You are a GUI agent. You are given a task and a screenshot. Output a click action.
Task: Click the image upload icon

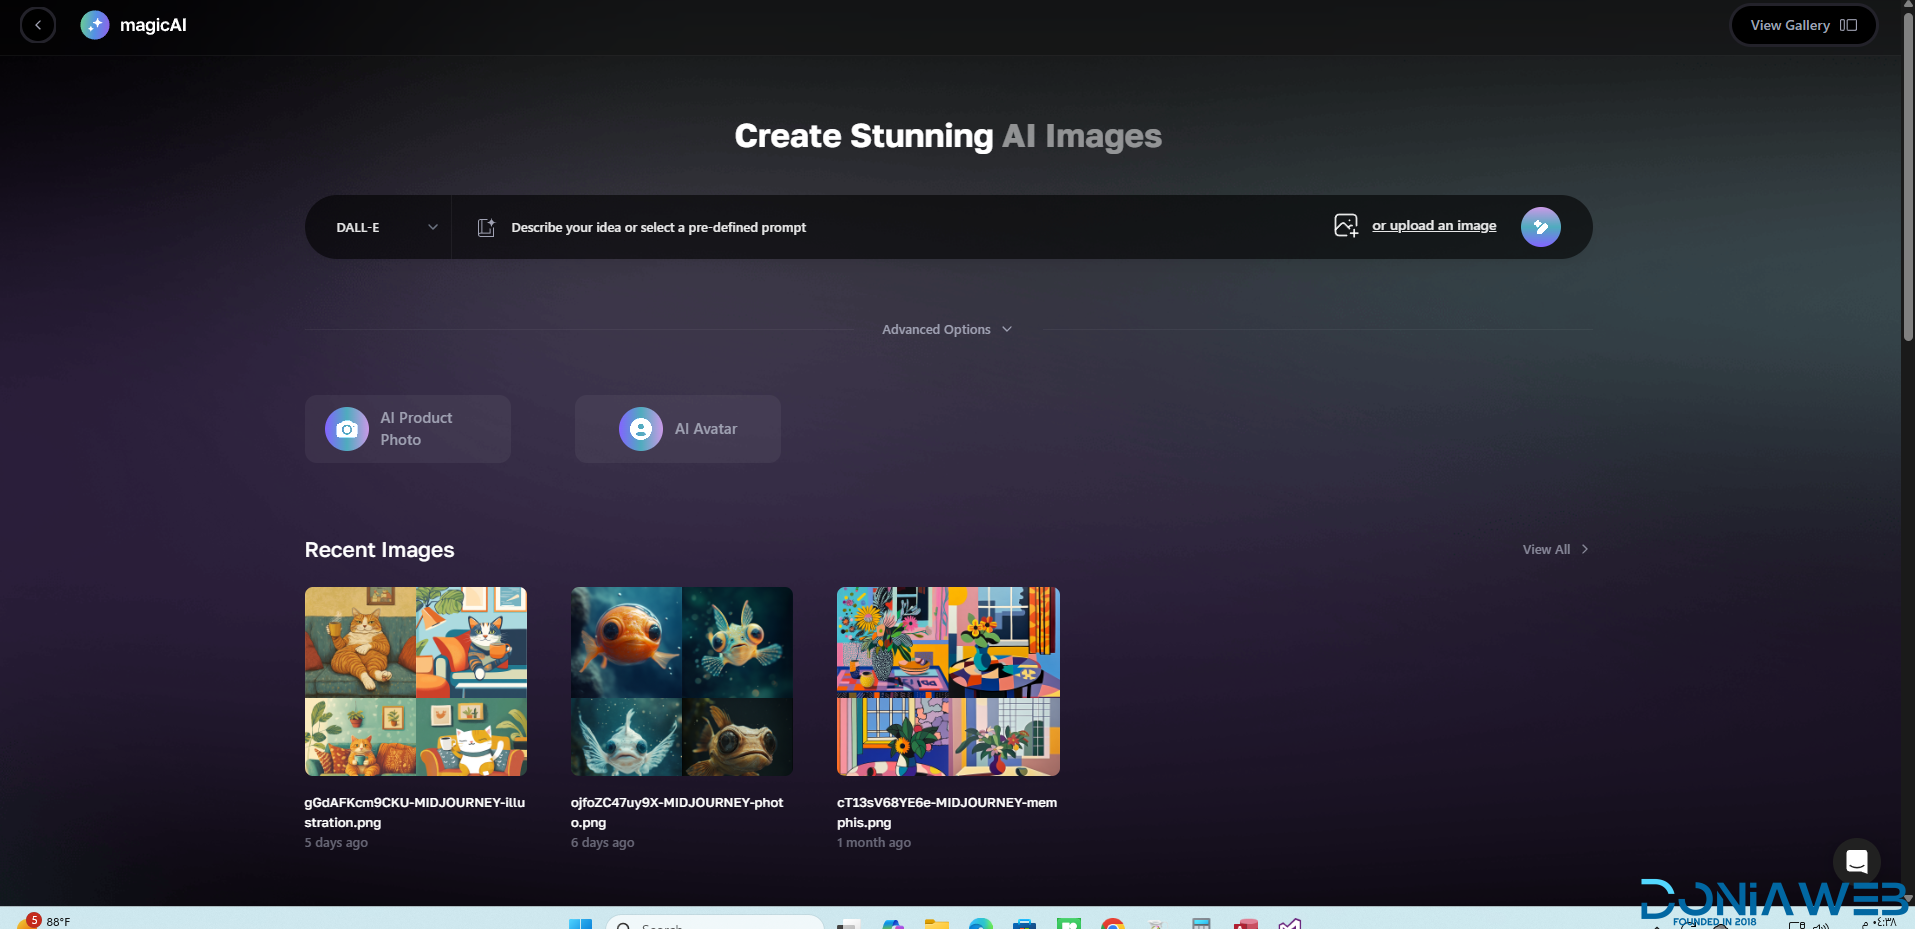(1345, 226)
